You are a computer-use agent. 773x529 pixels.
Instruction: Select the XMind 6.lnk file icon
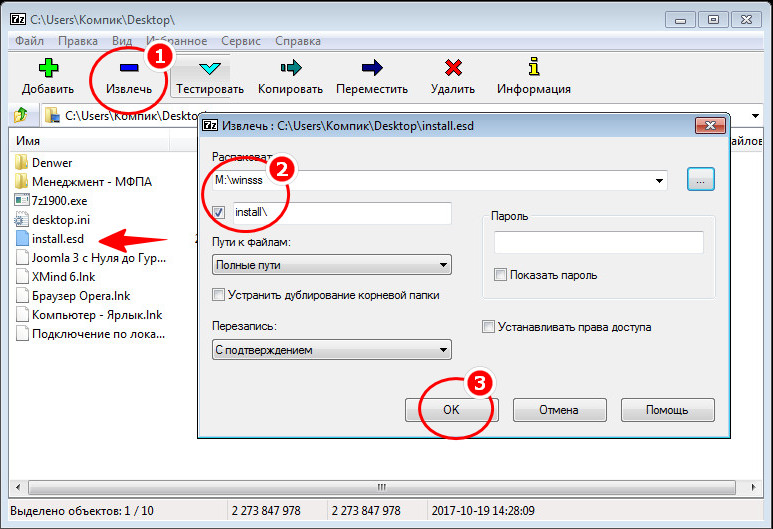[22, 277]
